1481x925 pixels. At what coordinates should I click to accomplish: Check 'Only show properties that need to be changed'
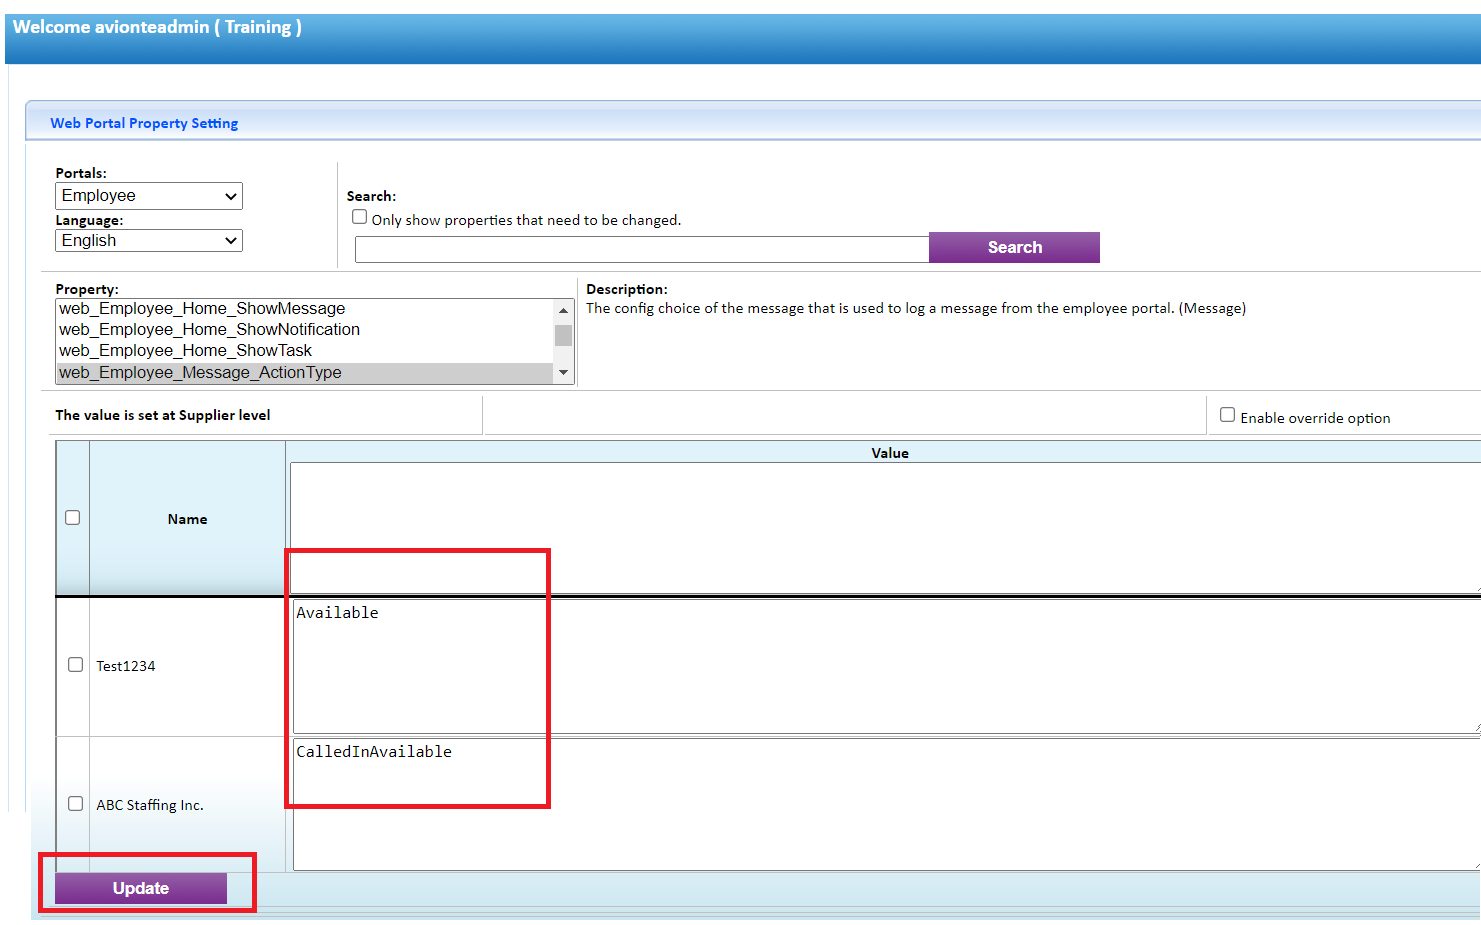pyautogui.click(x=359, y=217)
